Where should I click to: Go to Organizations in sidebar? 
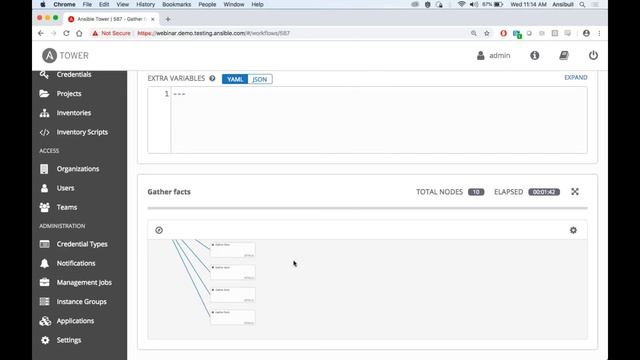pos(78,169)
